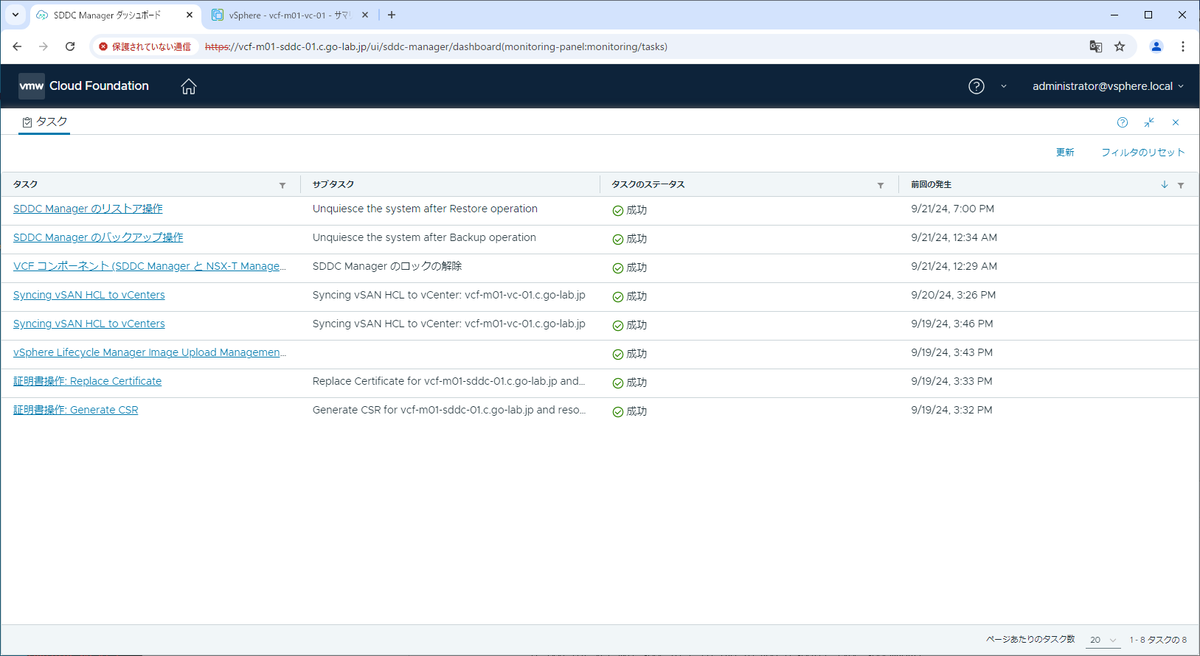The image size is (1200, 656).
Task: Click the translate page icon in address bar
Action: 1096,46
